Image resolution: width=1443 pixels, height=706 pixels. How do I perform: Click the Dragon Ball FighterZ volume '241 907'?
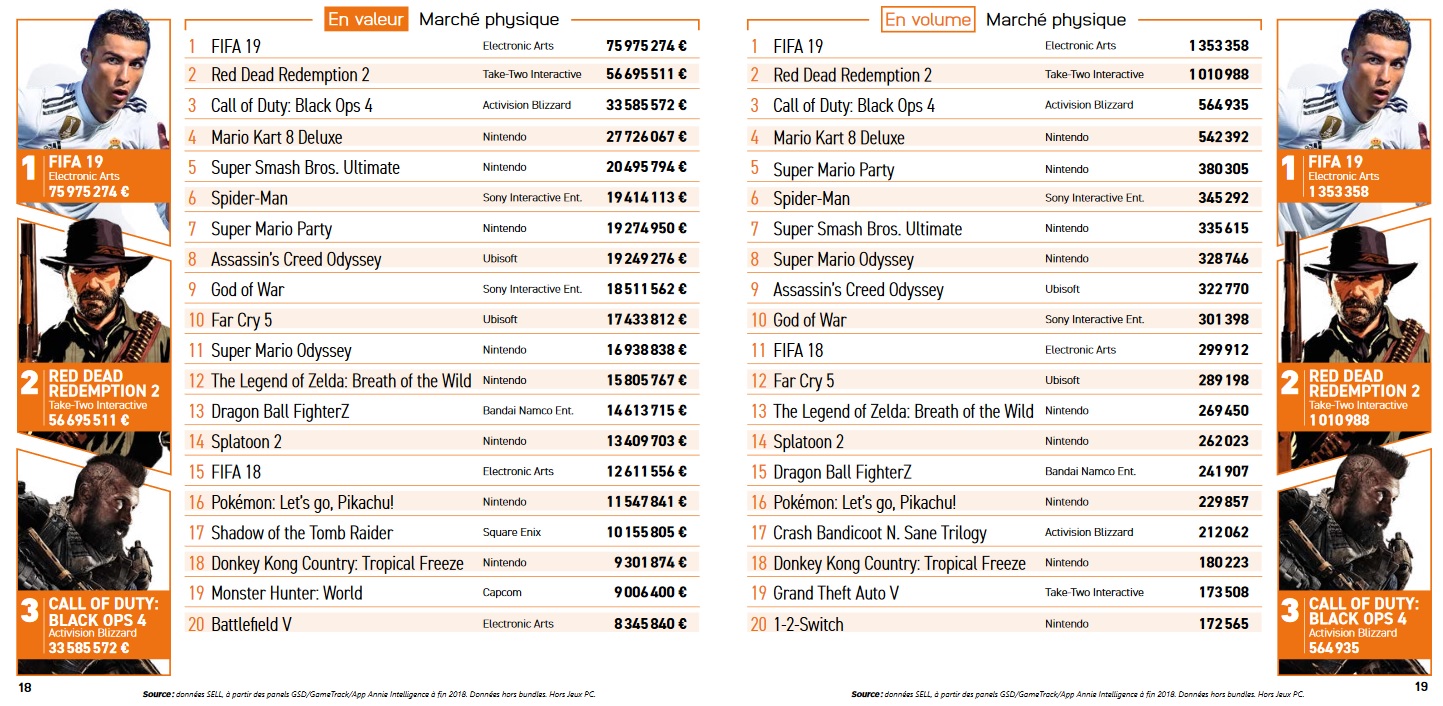tap(1223, 471)
